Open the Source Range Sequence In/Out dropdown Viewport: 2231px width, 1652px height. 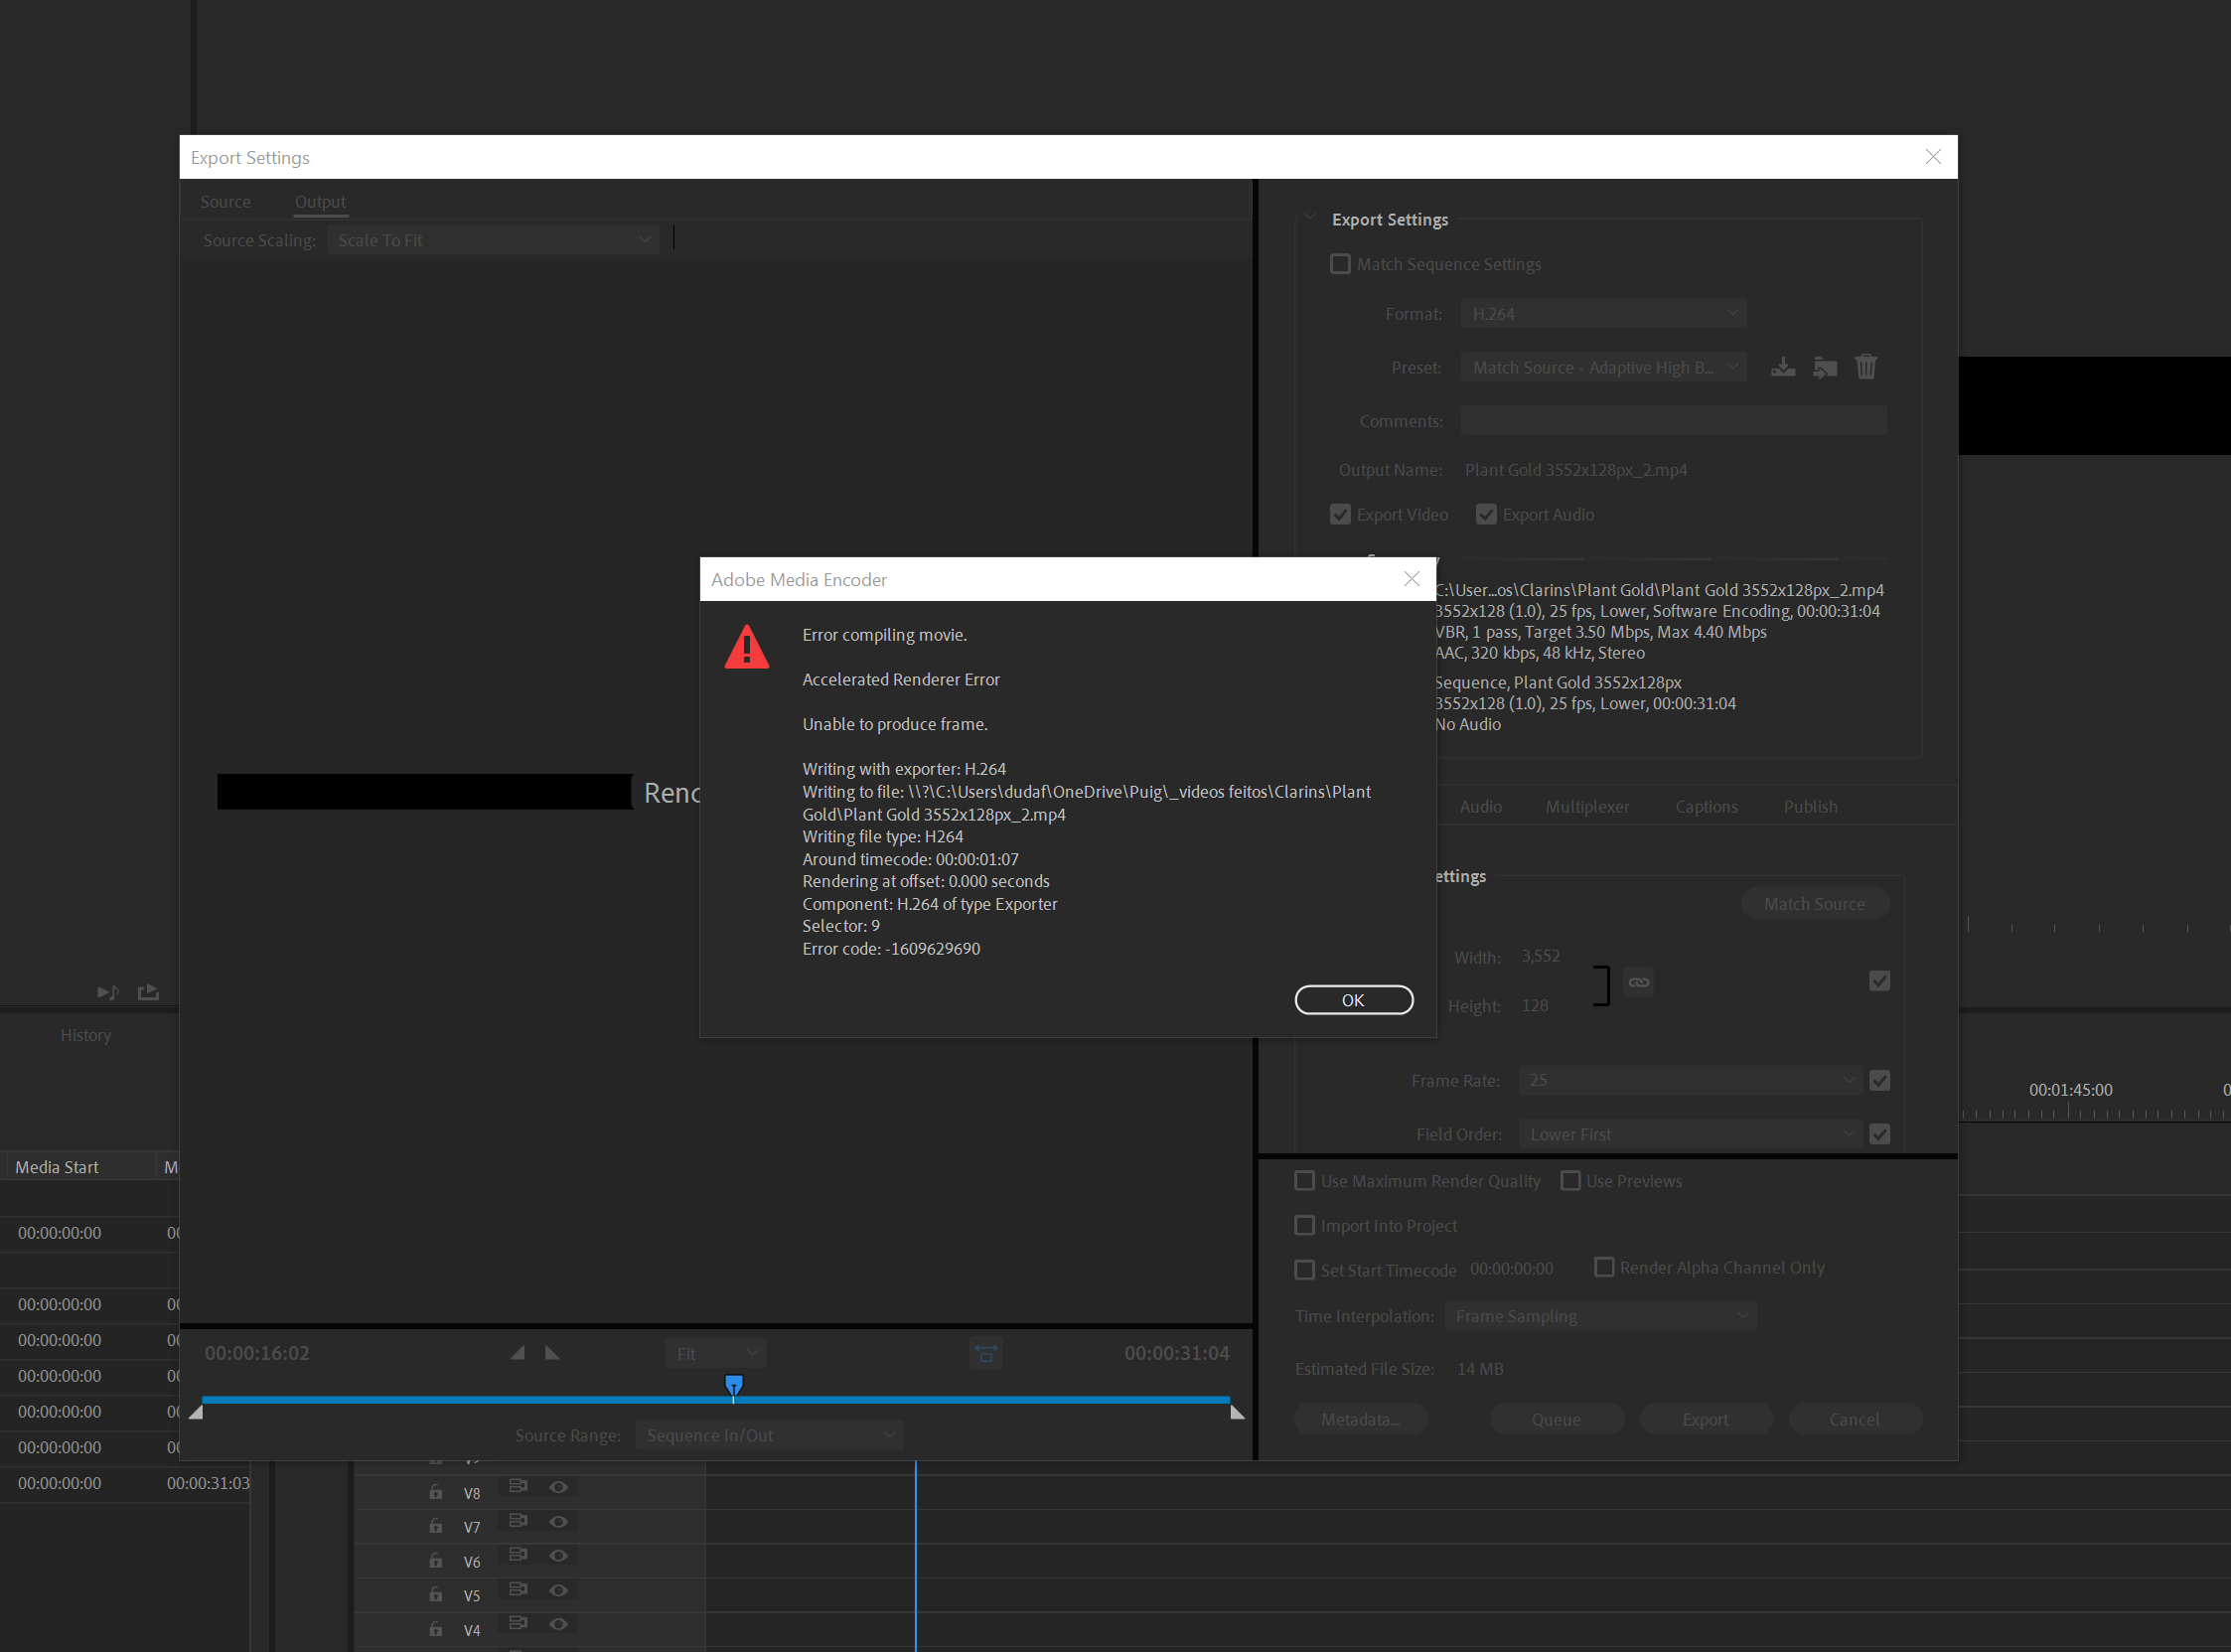pyautogui.click(x=769, y=1435)
